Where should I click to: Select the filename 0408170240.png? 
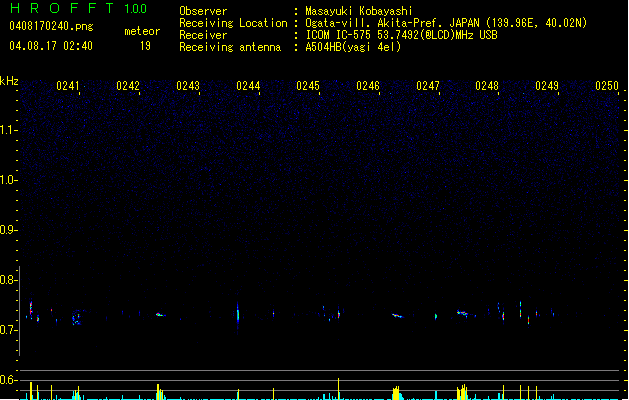click(x=51, y=26)
